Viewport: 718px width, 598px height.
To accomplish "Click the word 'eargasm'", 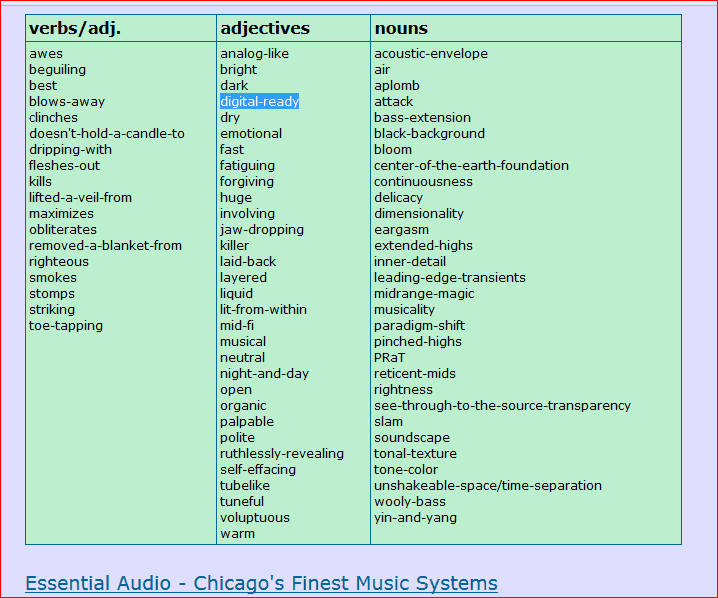I will pos(402,230).
